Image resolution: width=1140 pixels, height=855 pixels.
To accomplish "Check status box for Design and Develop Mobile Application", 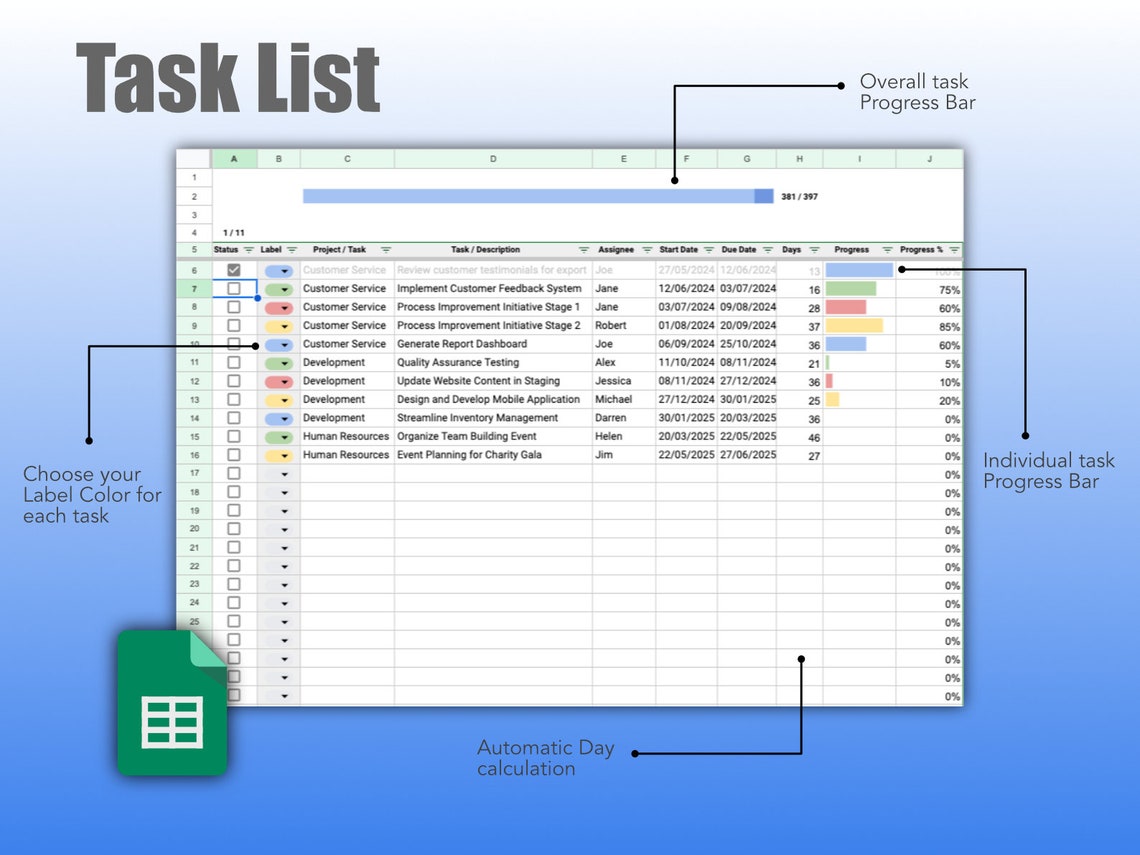I will pyautogui.click(x=233, y=399).
